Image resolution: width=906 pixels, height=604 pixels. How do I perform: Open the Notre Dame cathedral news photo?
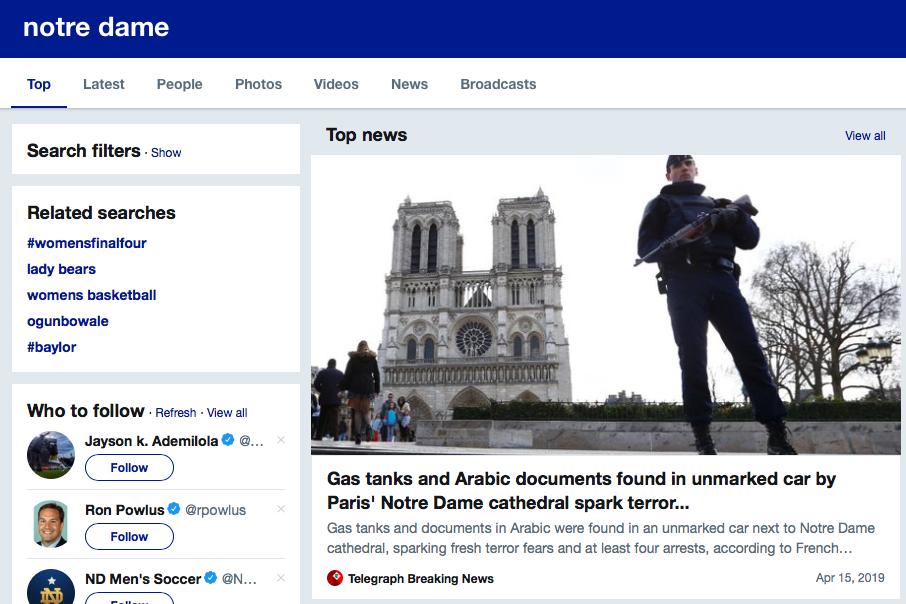tap(606, 305)
